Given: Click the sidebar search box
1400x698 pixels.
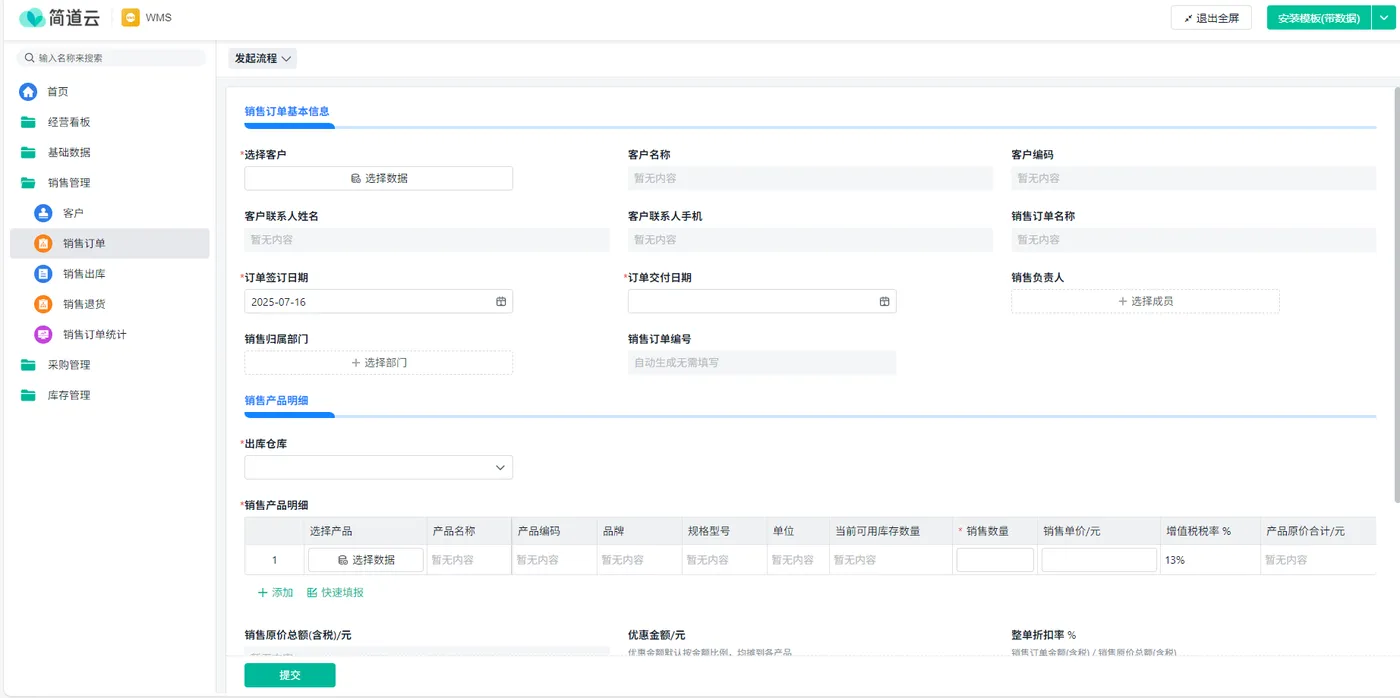Looking at the screenshot, I should pos(111,58).
